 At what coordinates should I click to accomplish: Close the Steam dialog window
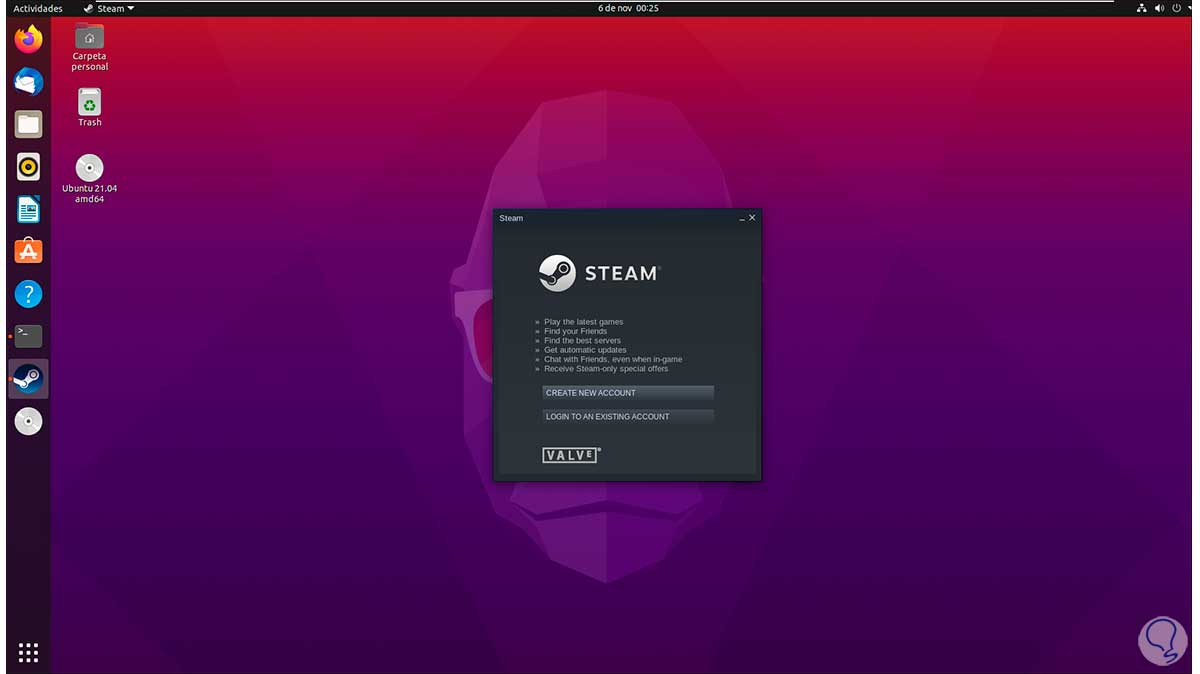pos(752,217)
